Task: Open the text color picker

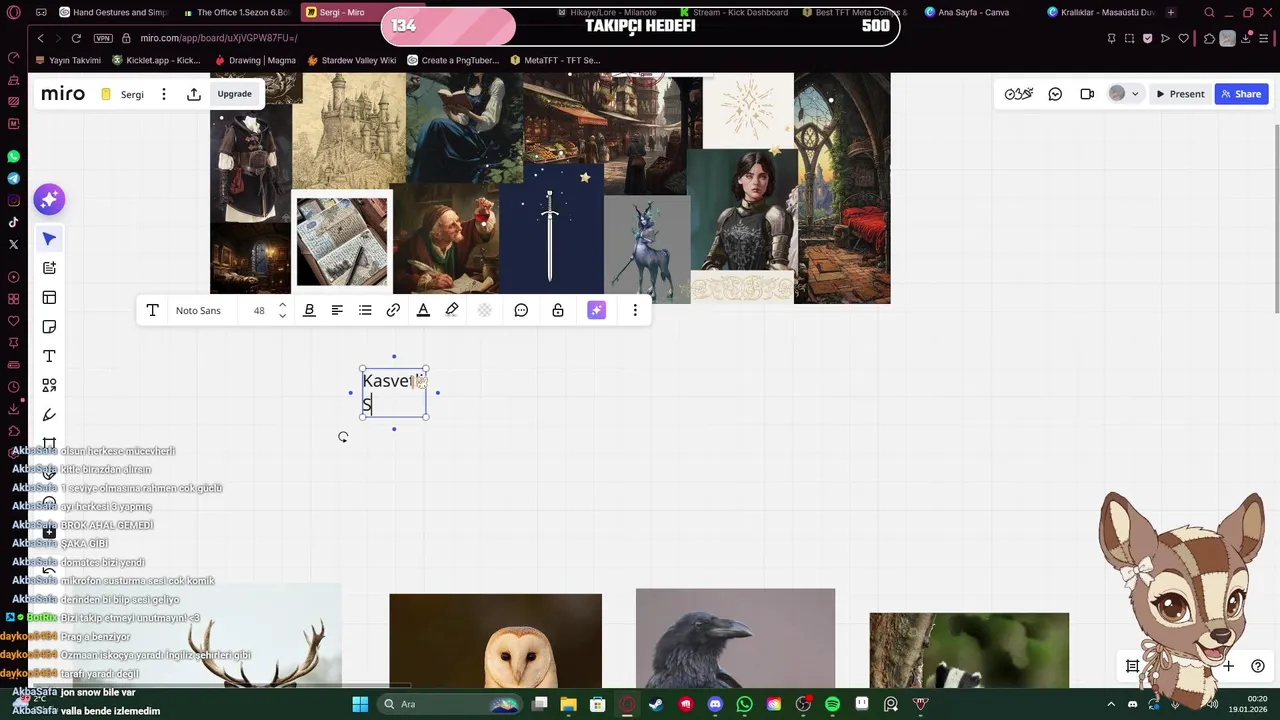Action: [x=423, y=311]
